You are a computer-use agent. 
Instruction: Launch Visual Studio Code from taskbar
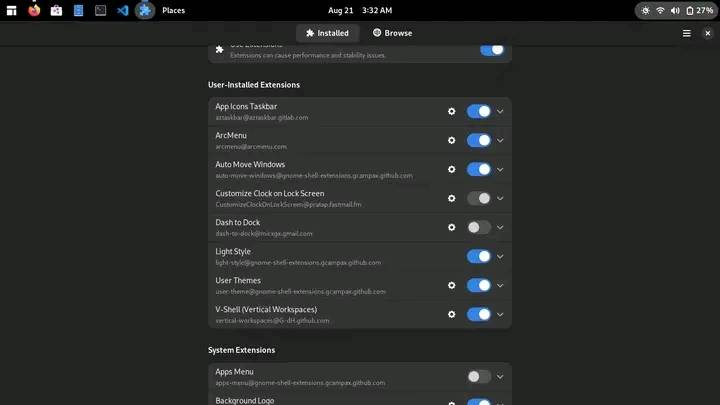pos(123,10)
